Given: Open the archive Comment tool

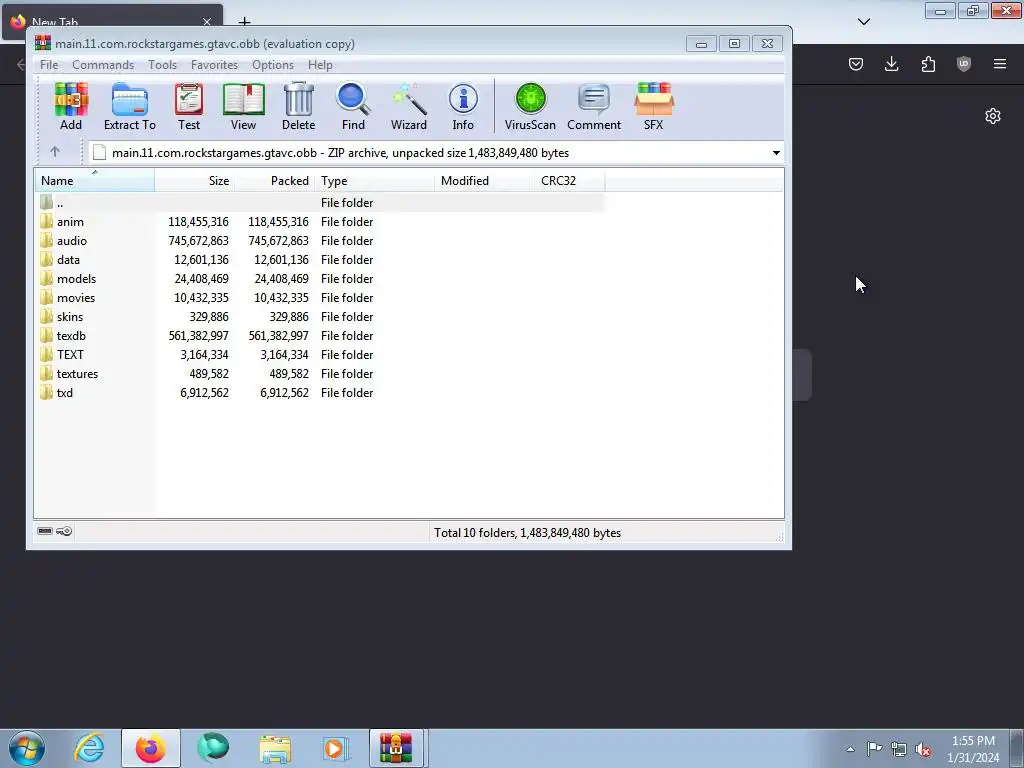Looking at the screenshot, I should coord(594,106).
